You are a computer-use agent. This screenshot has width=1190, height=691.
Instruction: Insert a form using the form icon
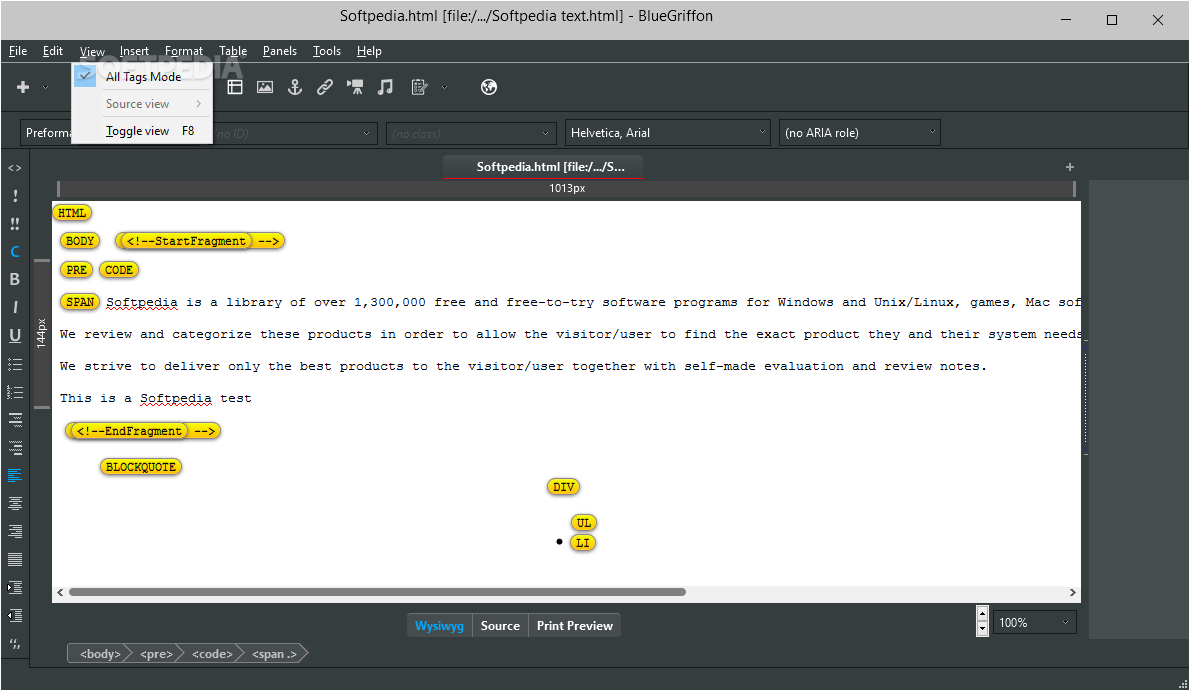pos(419,87)
